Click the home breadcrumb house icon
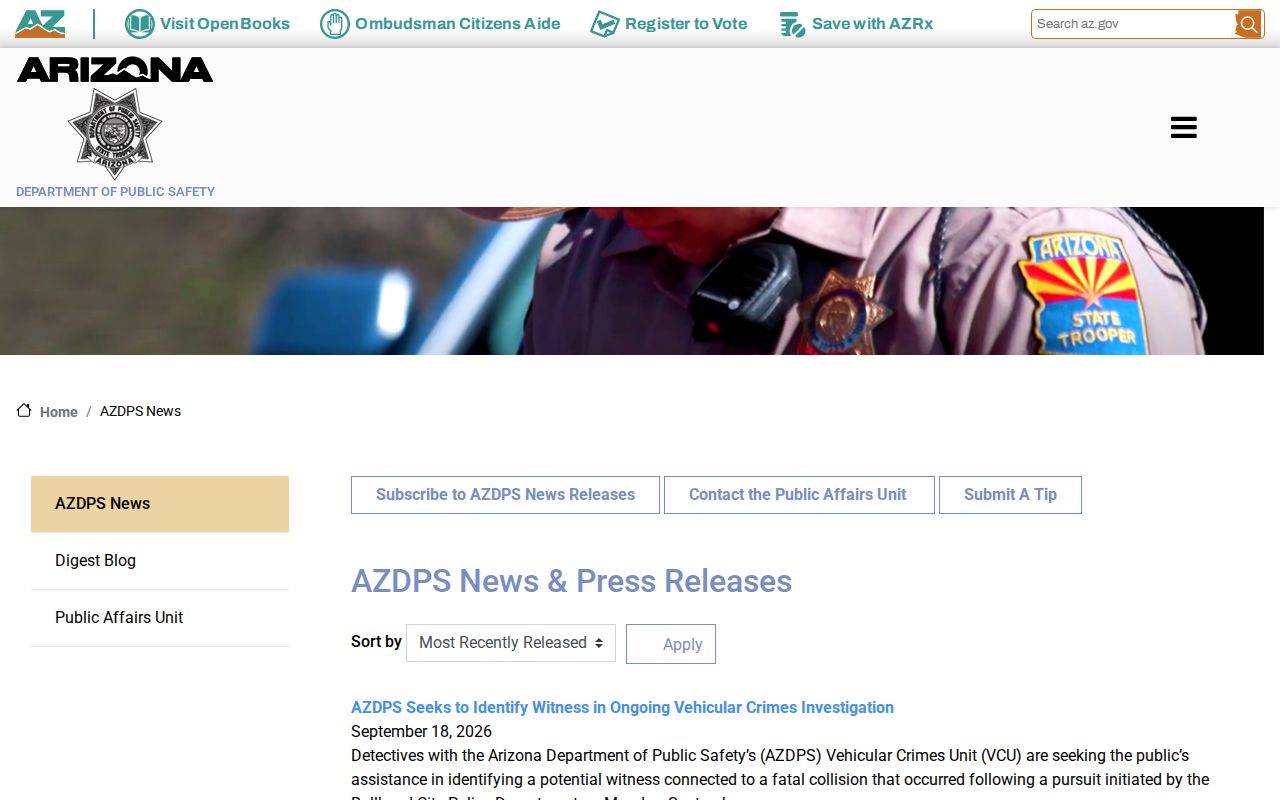This screenshot has height=800, width=1280. point(24,410)
